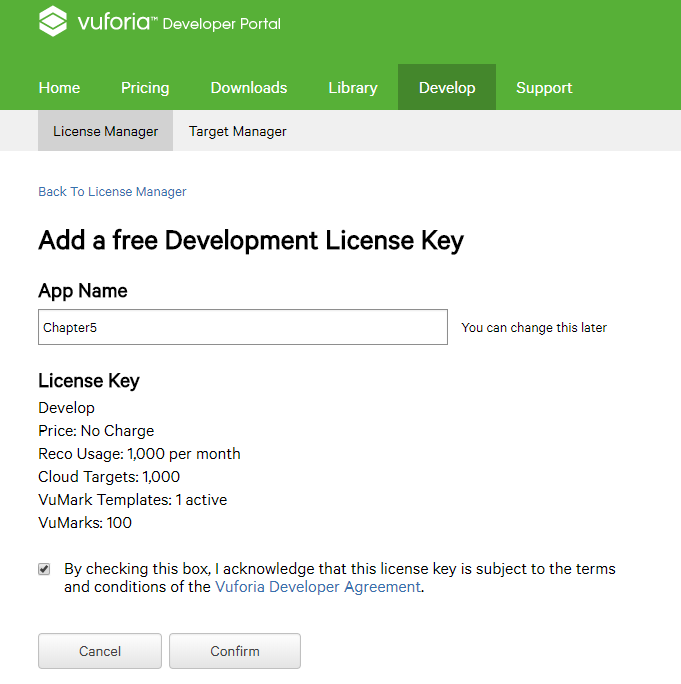Open the Home menu item
Viewport: 681px width, 684px height.
click(59, 88)
